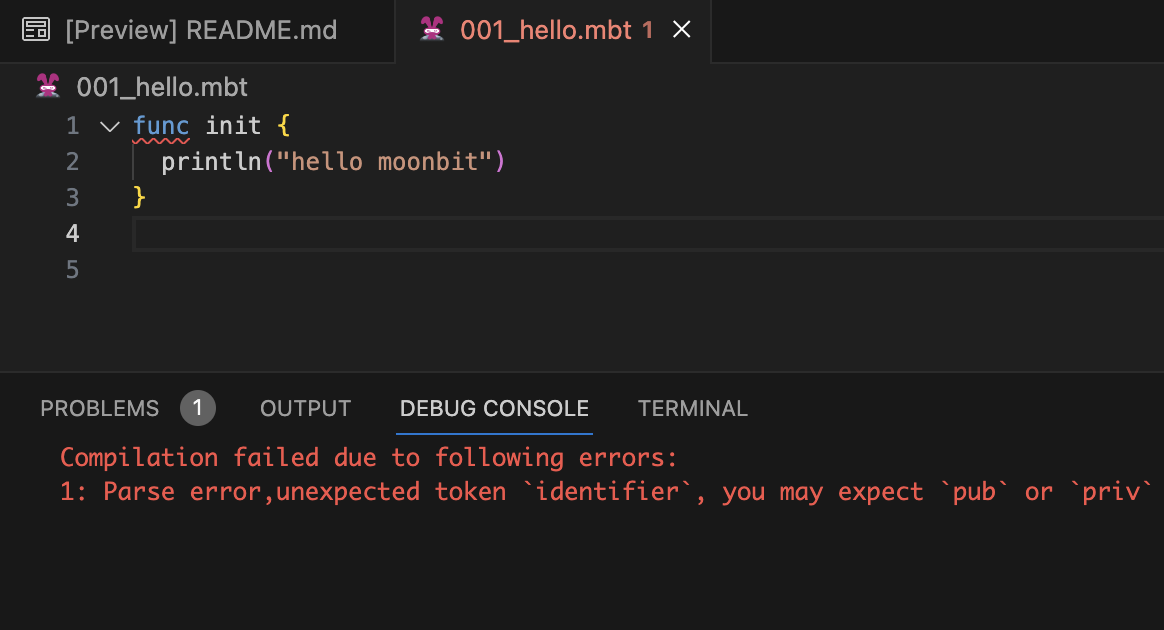The width and height of the screenshot is (1164, 630).
Task: Click the MoonBit file icon in breadcrumb
Action: click(x=48, y=87)
